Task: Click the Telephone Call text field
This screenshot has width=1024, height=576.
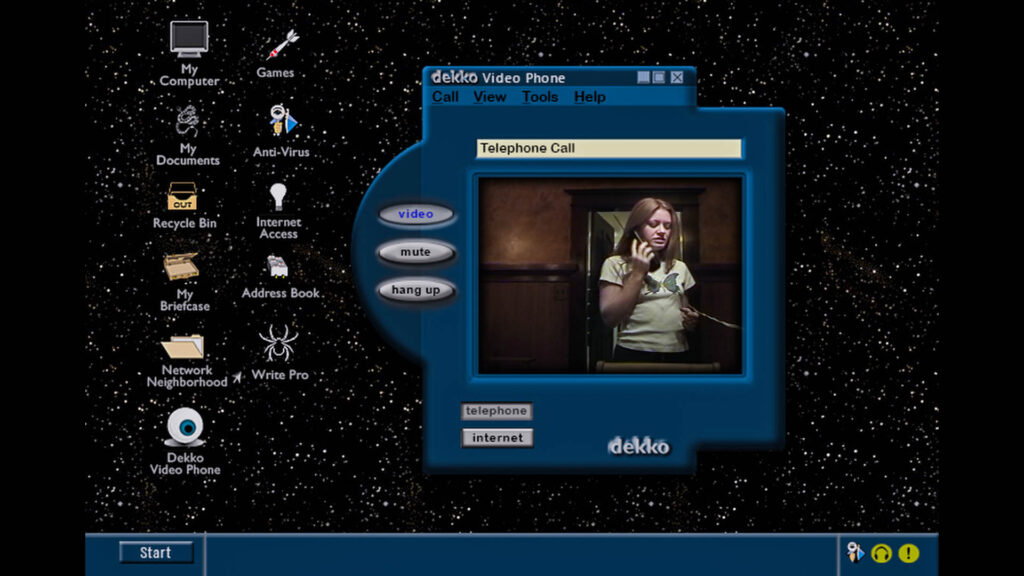Action: 608,148
